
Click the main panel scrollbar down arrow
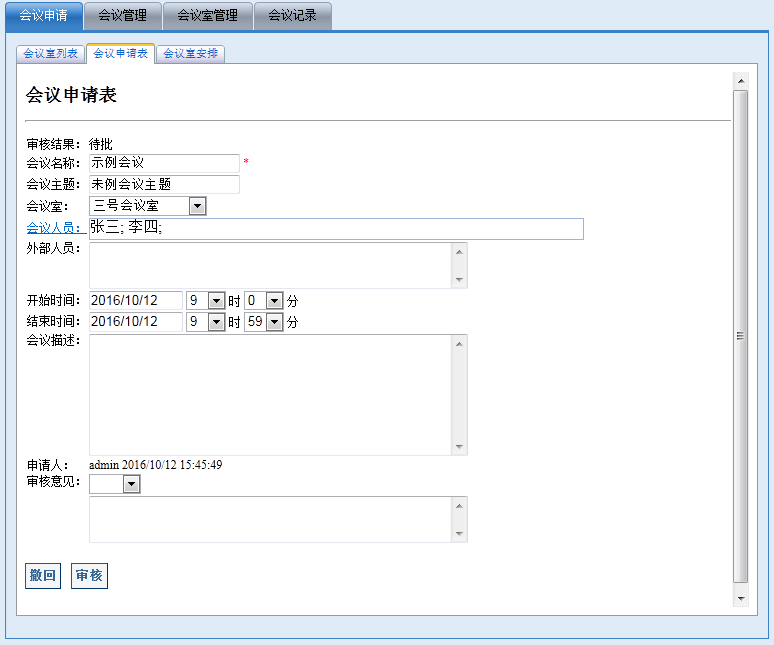click(741, 599)
